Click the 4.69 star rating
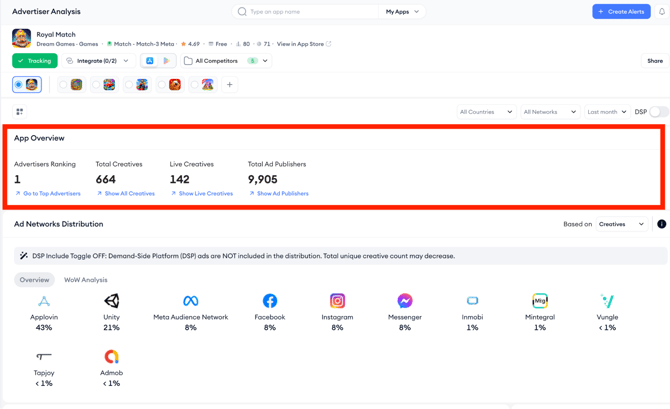This screenshot has width=670, height=409. click(x=191, y=44)
